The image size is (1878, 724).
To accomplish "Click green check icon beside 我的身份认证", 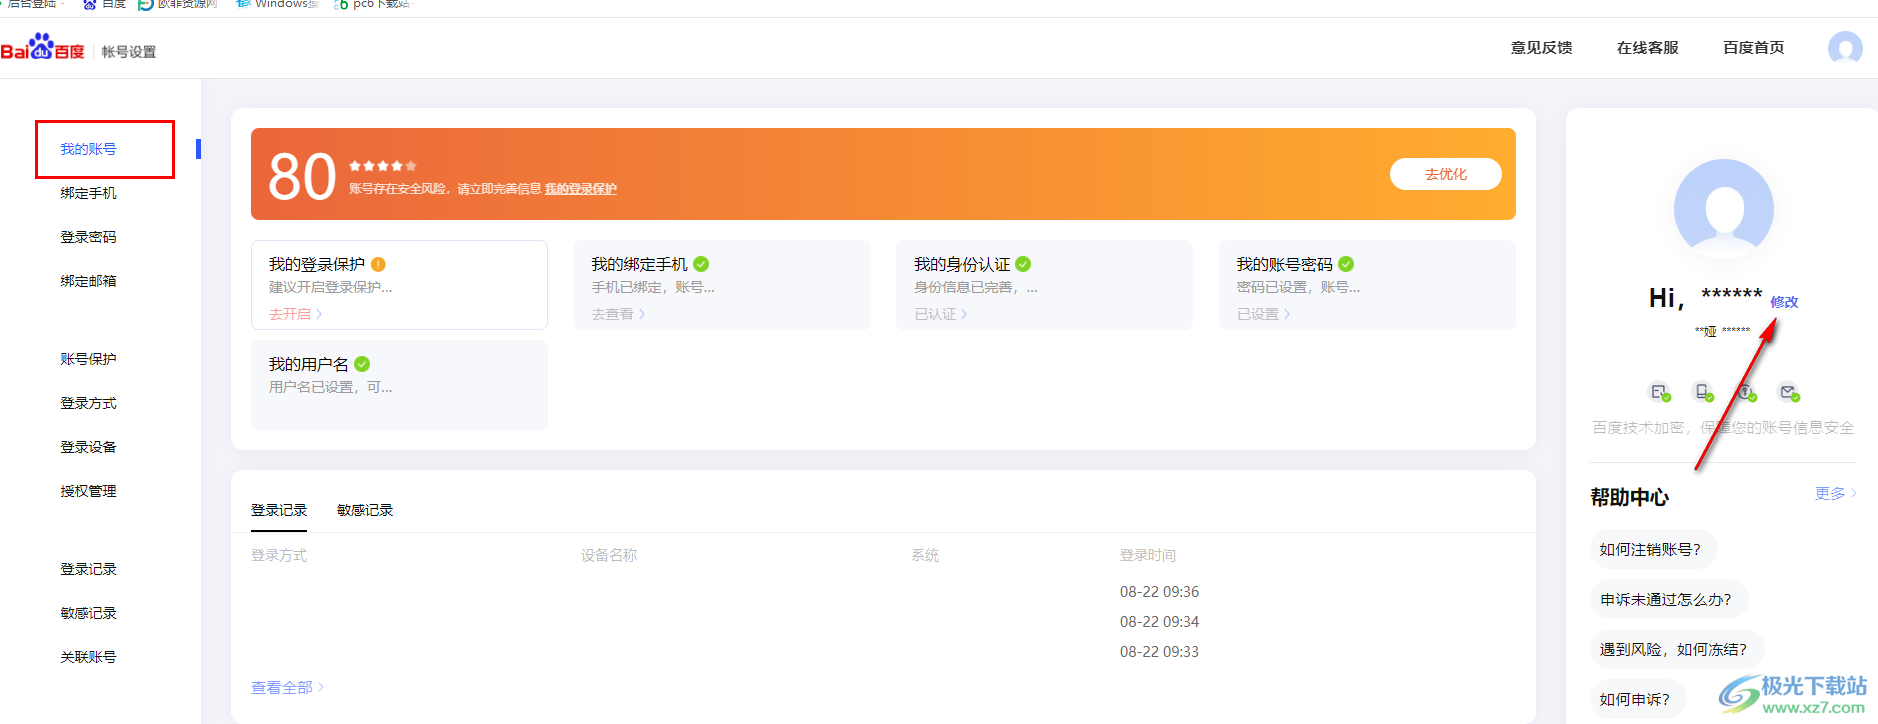I will click(x=1023, y=264).
